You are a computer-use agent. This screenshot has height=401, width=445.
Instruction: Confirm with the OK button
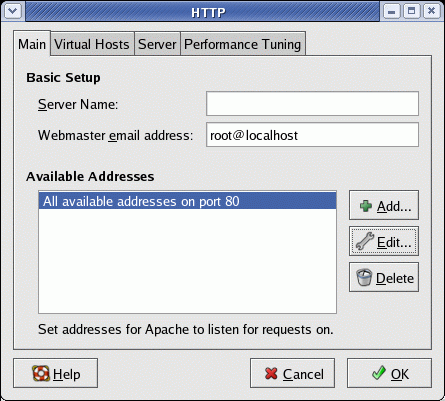click(389, 373)
